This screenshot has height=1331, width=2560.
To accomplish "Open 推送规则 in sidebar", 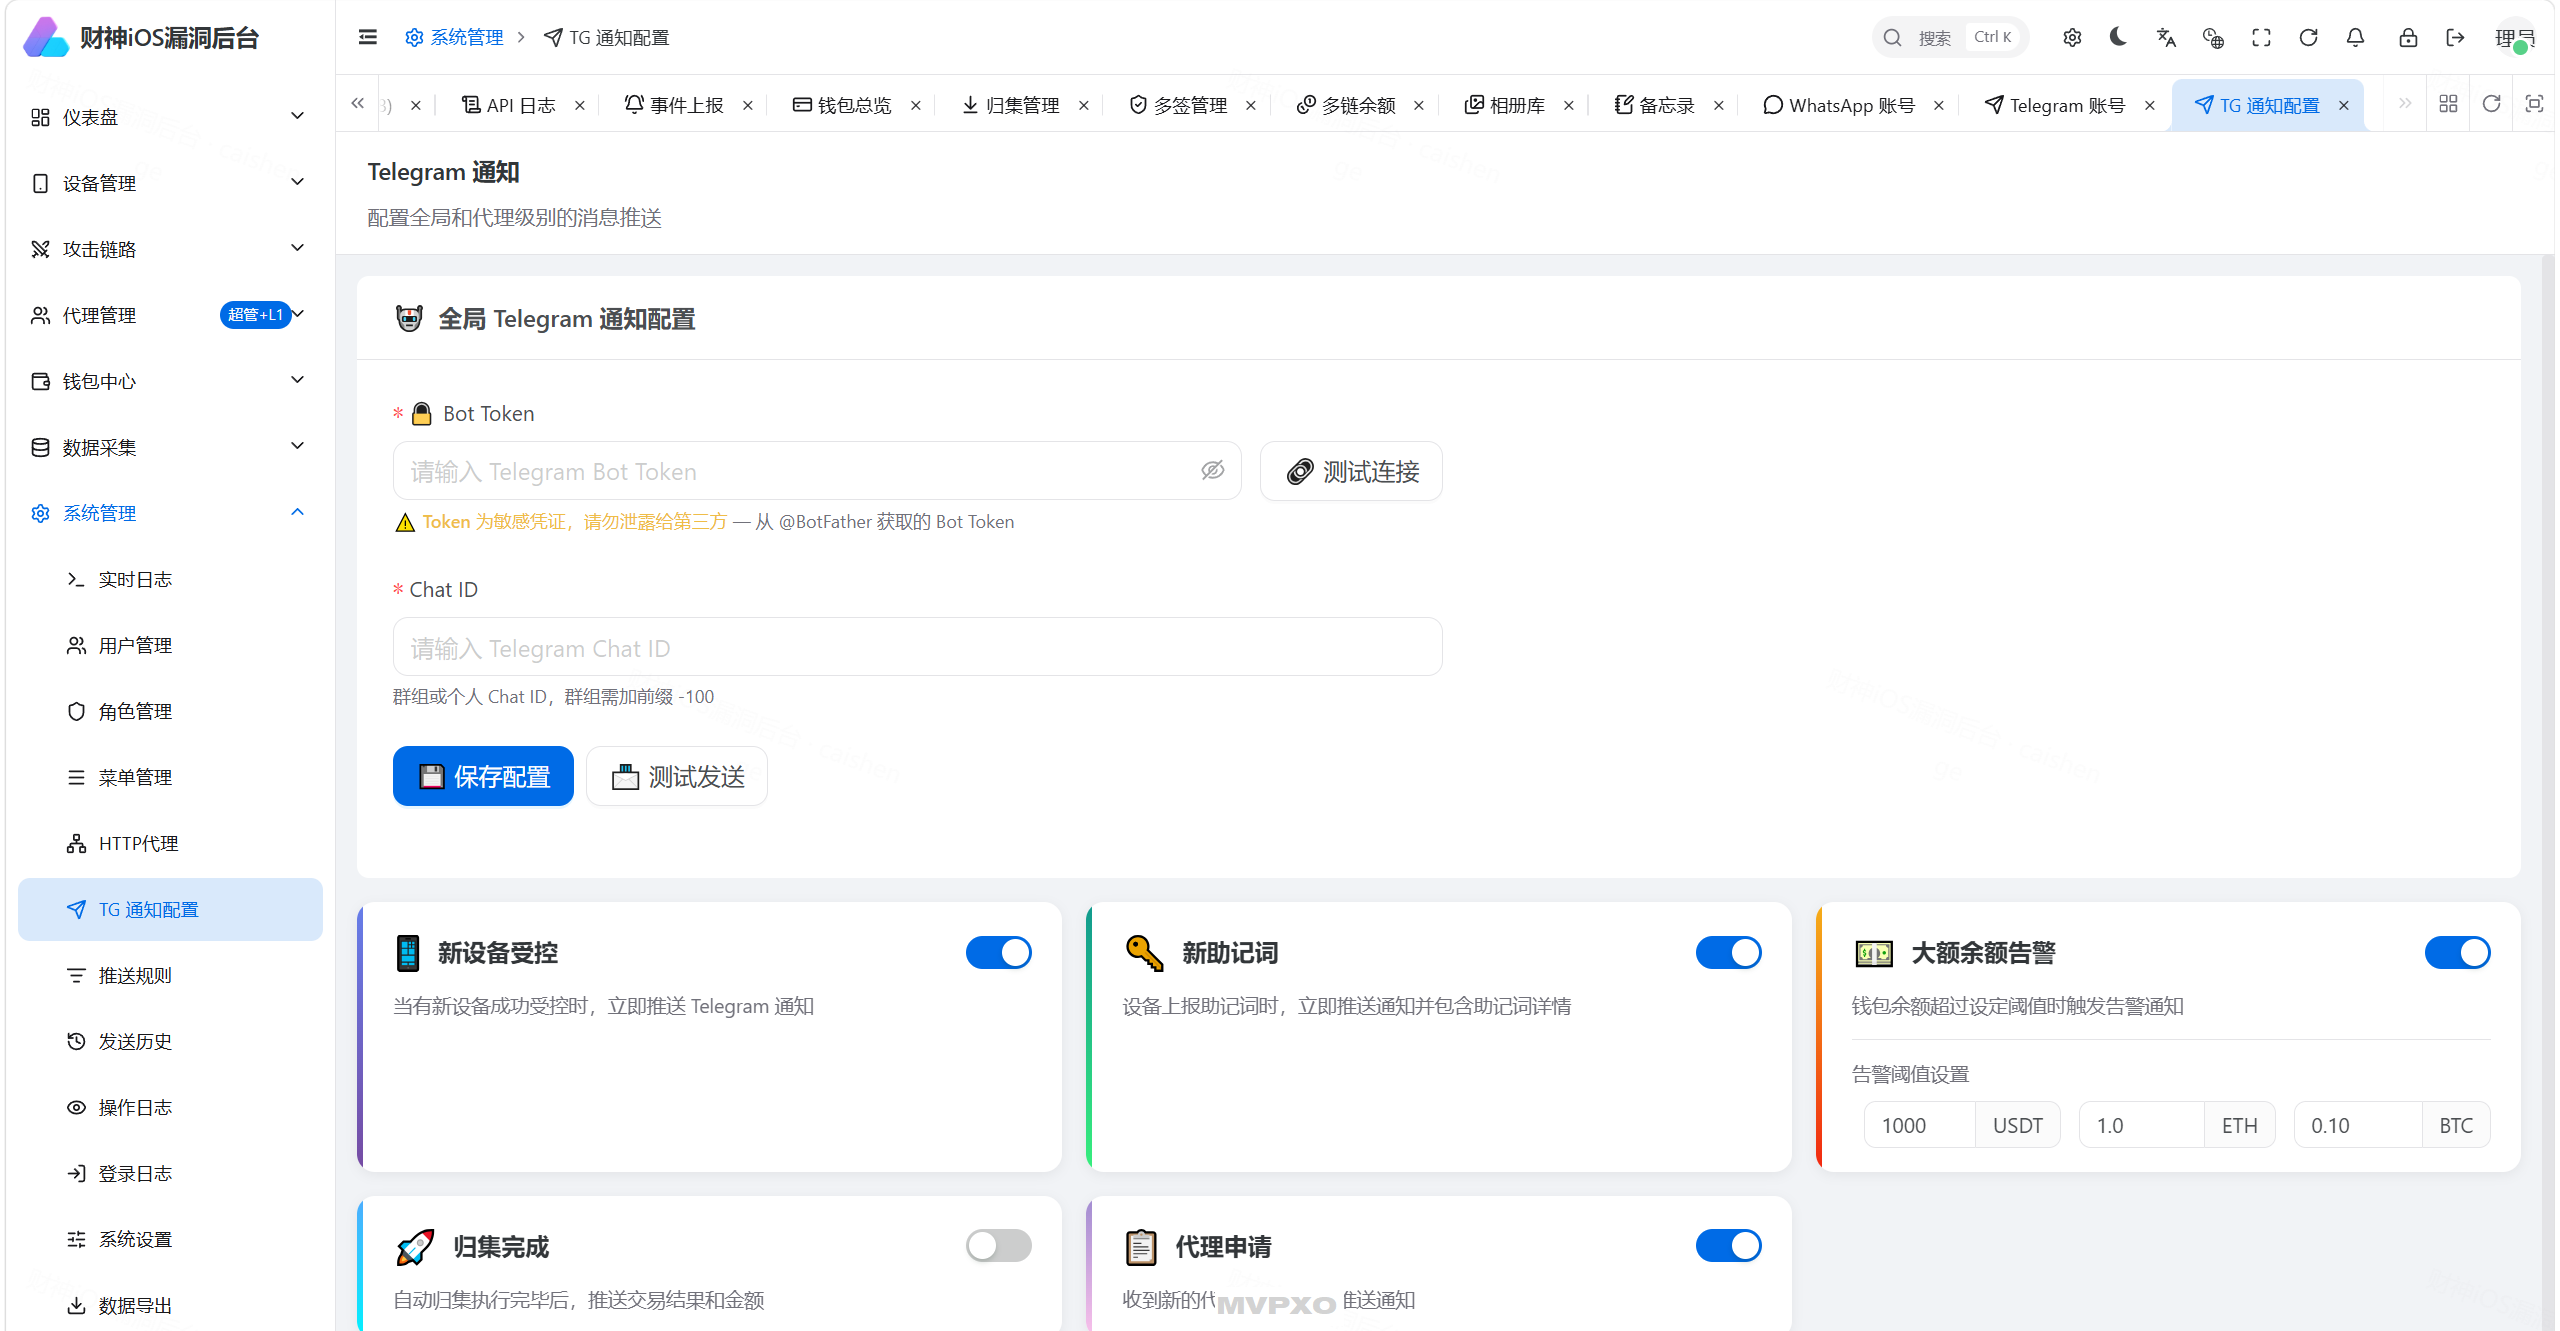I will tap(169, 975).
